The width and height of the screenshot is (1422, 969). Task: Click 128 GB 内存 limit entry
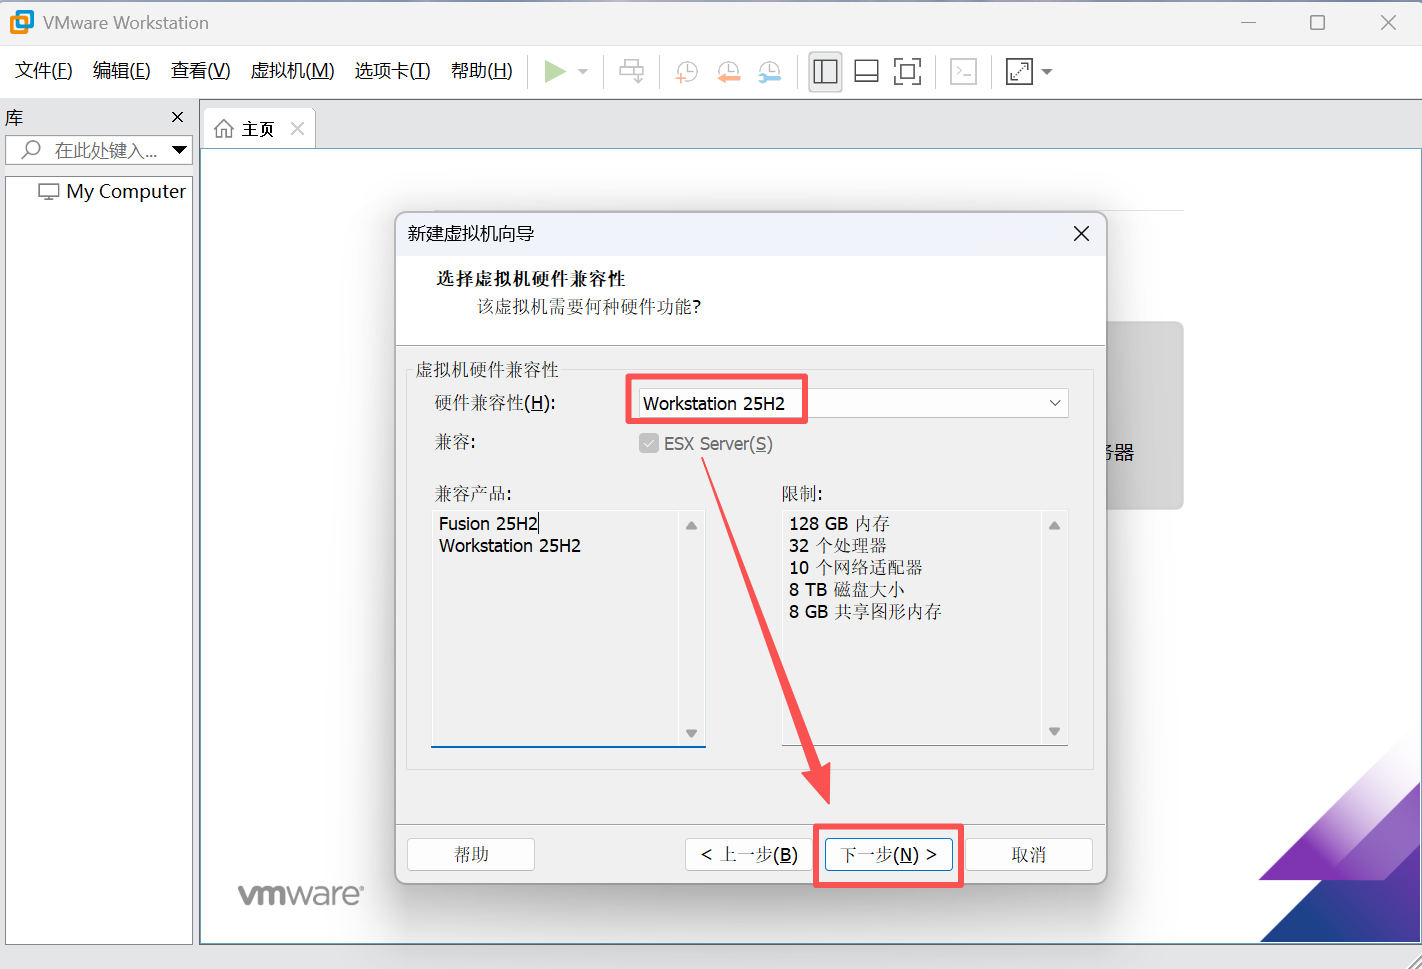[x=839, y=523]
